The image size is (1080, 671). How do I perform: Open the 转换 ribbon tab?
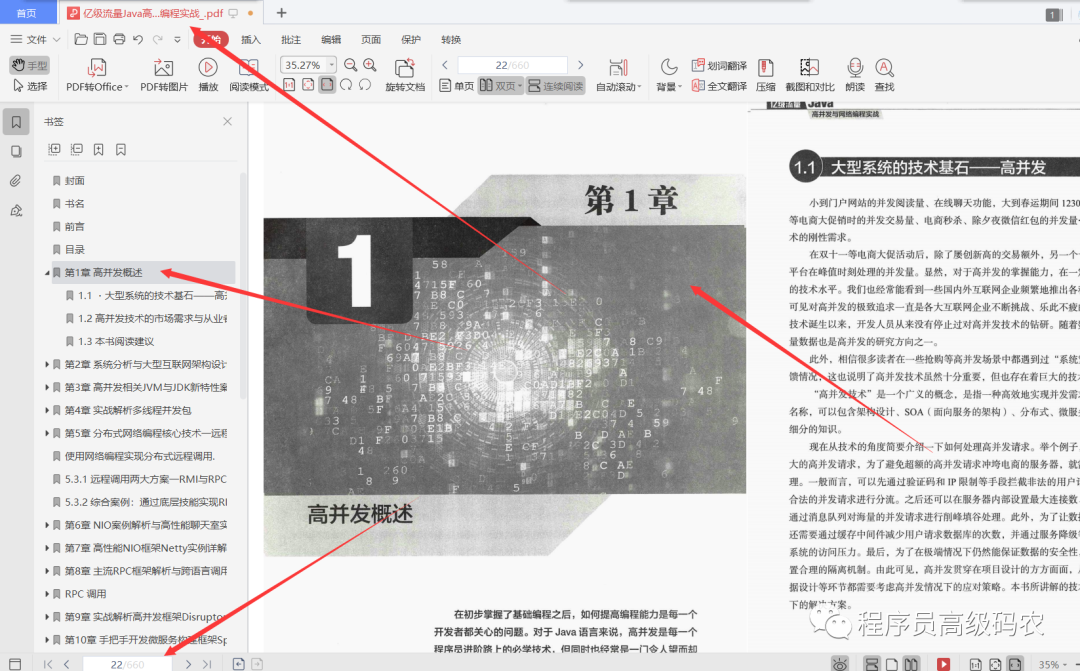[451, 39]
